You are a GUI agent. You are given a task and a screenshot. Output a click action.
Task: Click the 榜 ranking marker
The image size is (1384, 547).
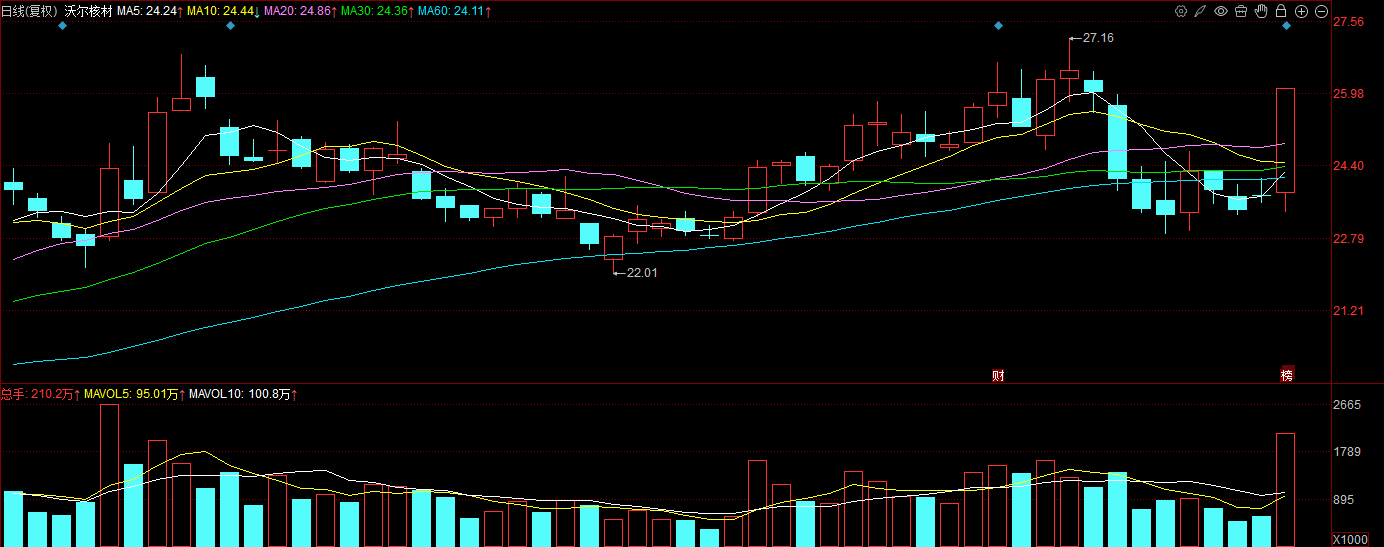click(x=1287, y=375)
